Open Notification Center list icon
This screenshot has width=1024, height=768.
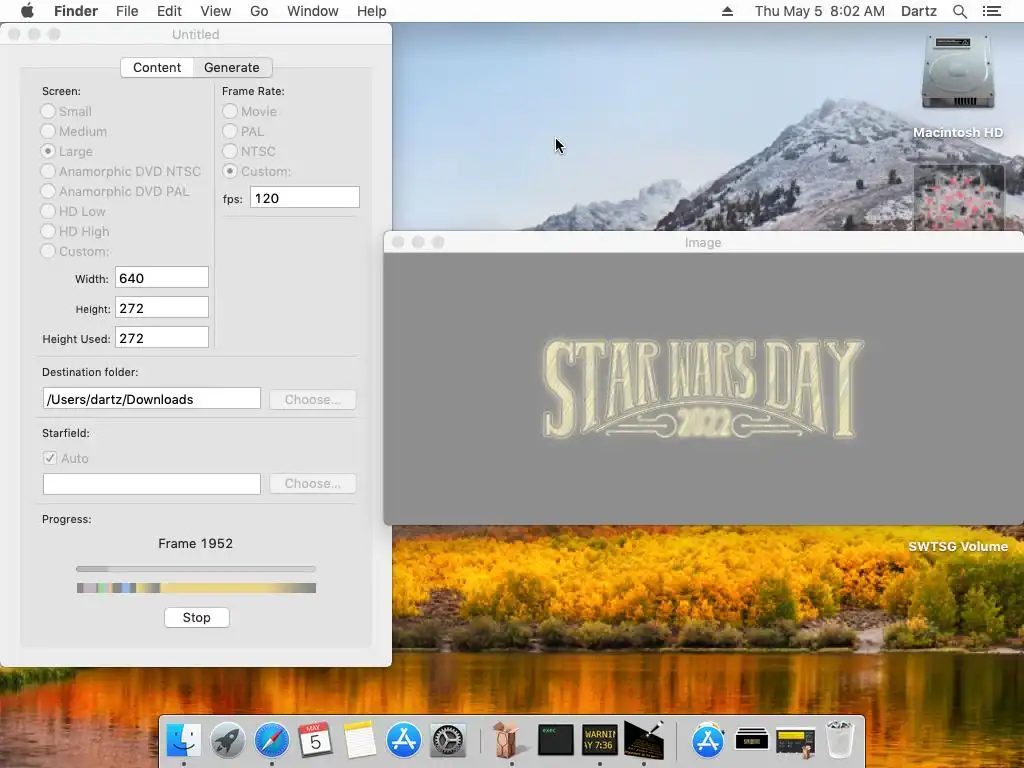tap(991, 11)
